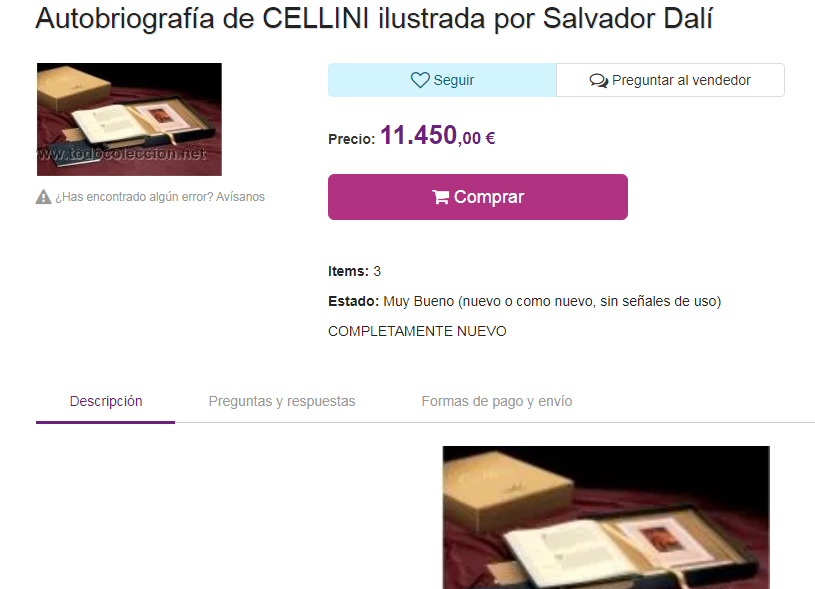Buy the item with the Comprar button

coord(478,197)
